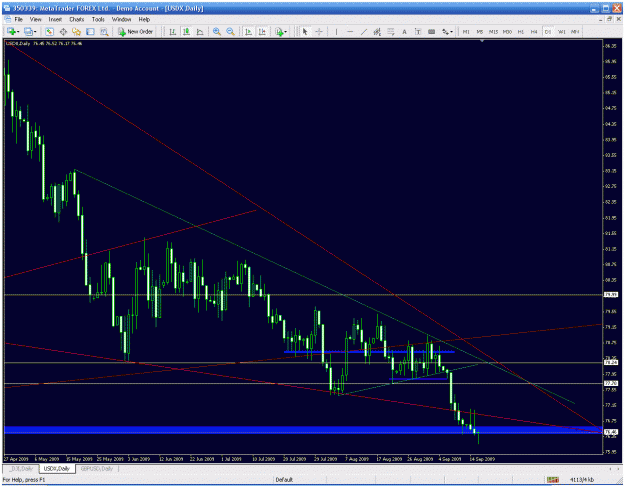Open the Help menu
This screenshot has width=625, height=486.
(x=144, y=19)
